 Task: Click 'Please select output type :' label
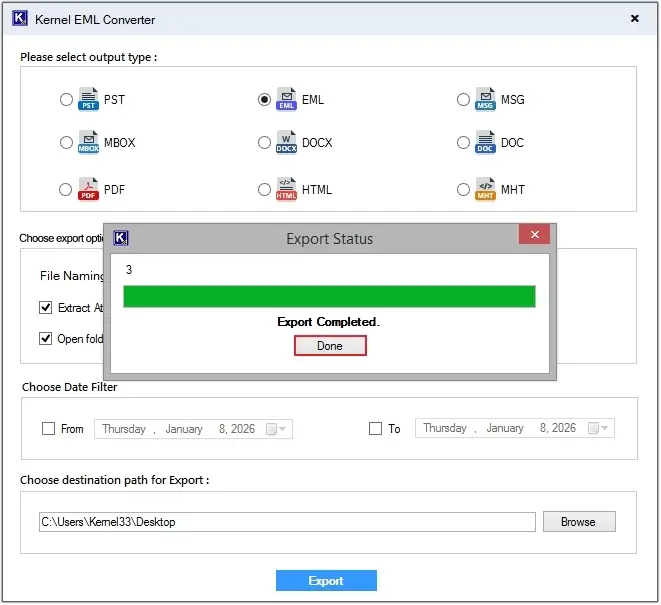(89, 57)
